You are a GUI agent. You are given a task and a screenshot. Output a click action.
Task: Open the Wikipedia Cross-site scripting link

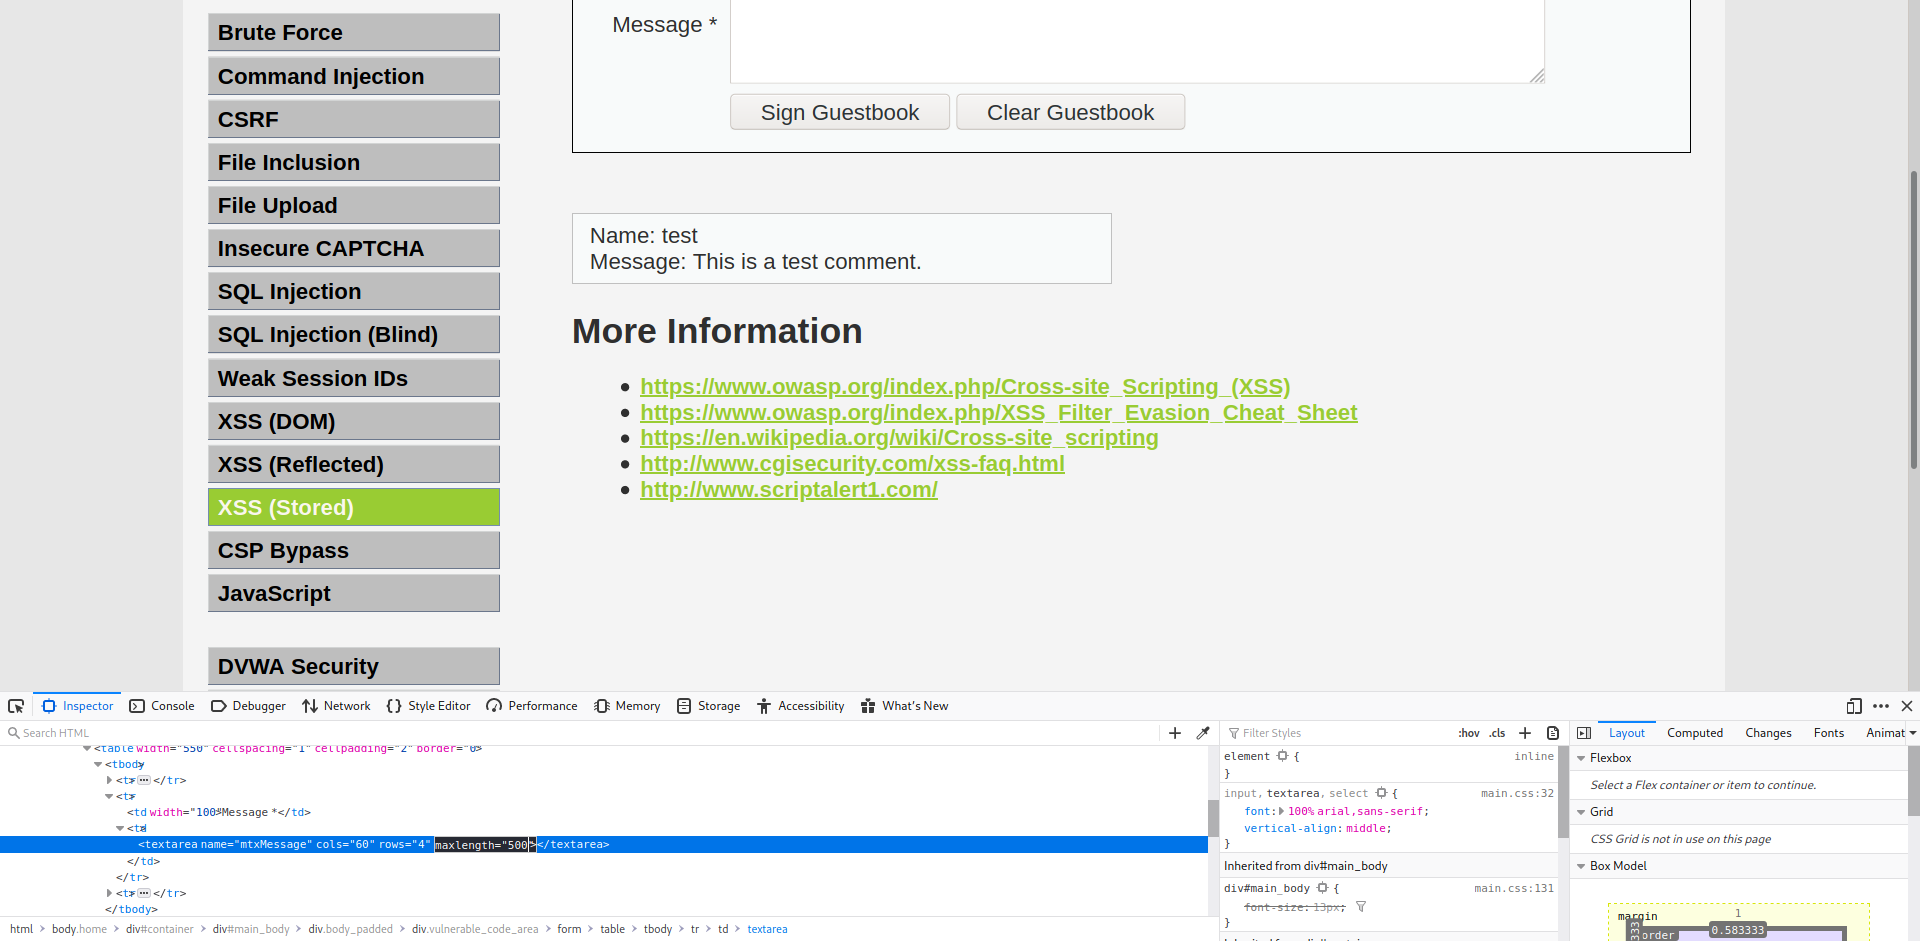point(899,438)
